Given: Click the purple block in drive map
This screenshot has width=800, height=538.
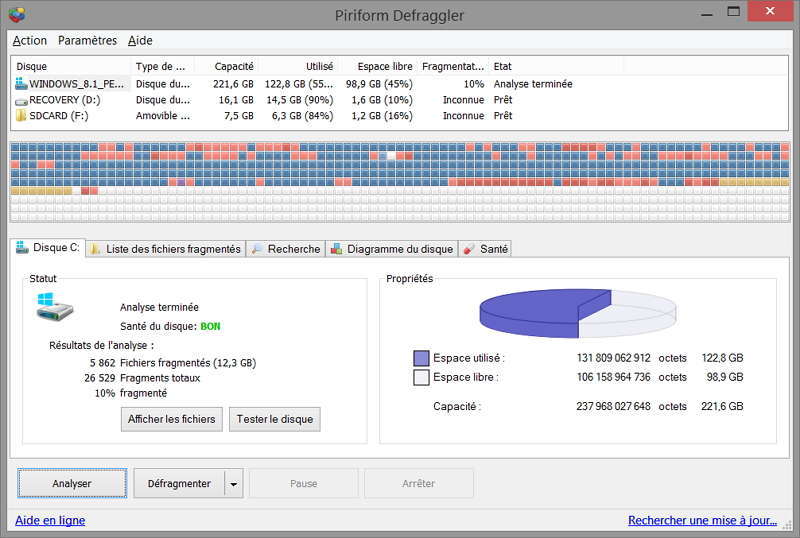Looking at the screenshot, I should click(x=181, y=182).
